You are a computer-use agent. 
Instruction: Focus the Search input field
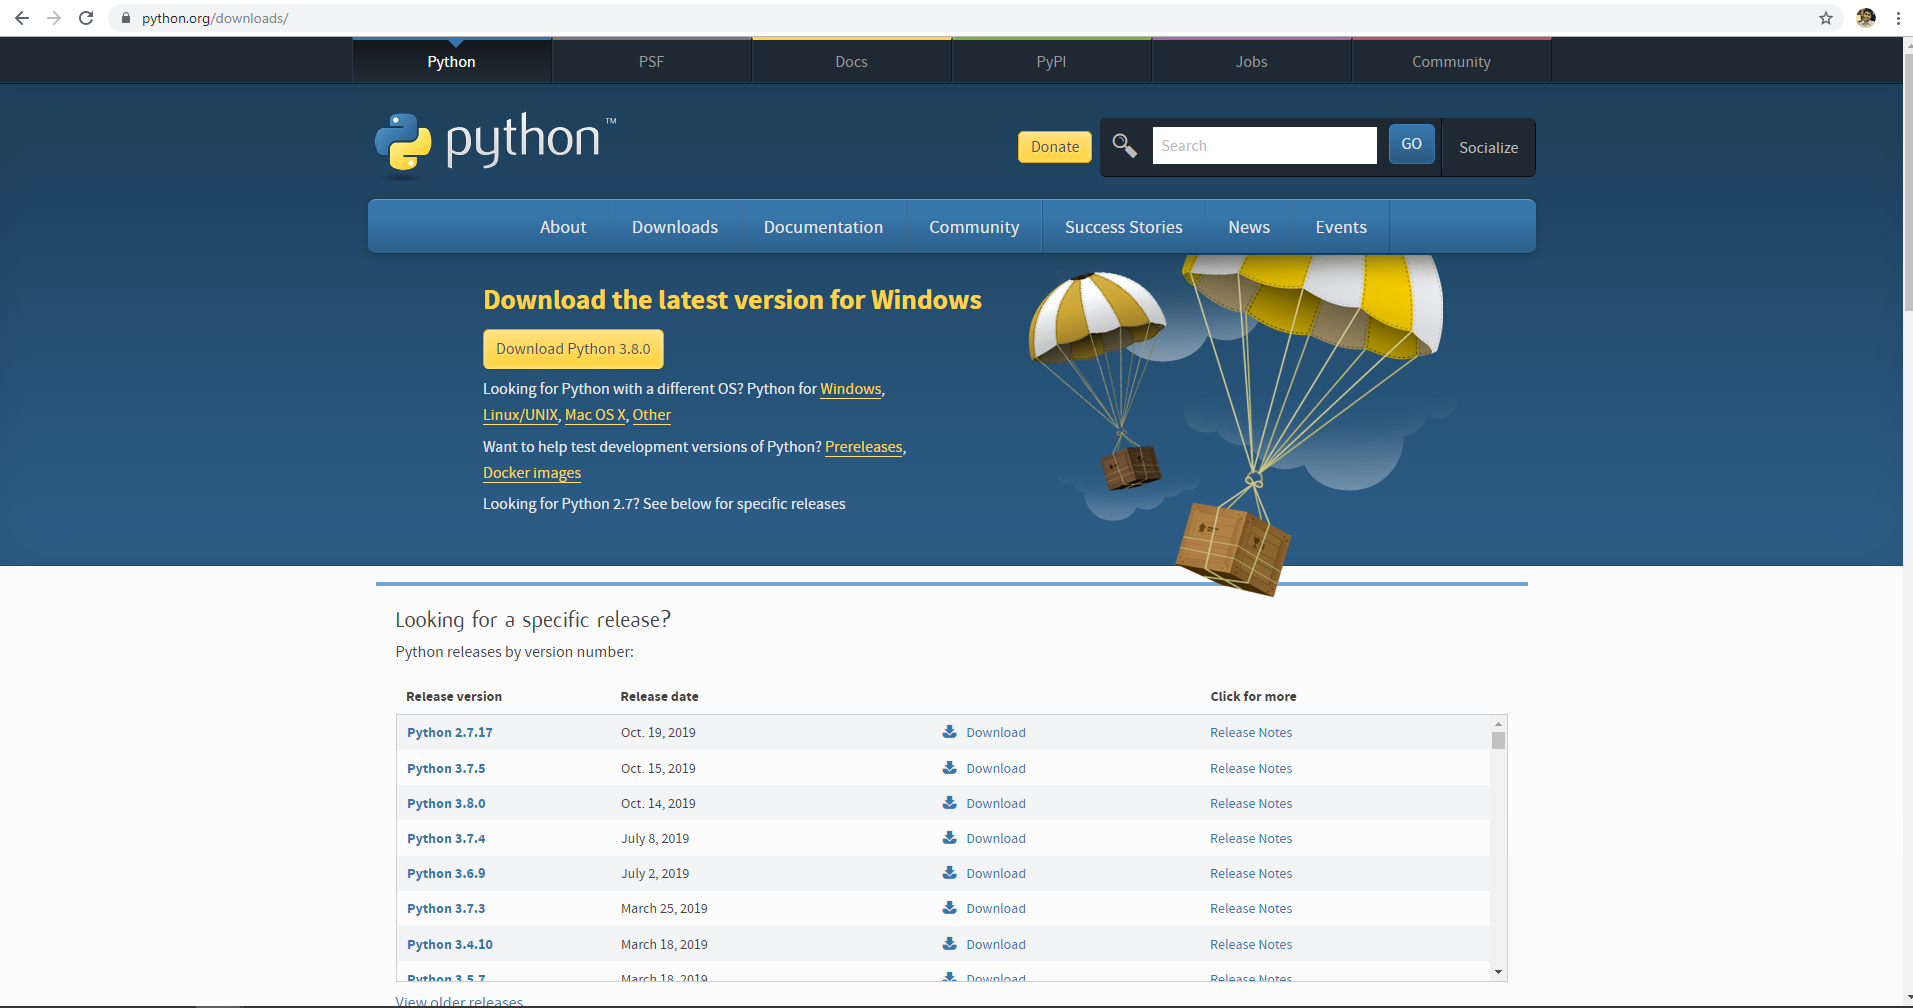pos(1265,146)
